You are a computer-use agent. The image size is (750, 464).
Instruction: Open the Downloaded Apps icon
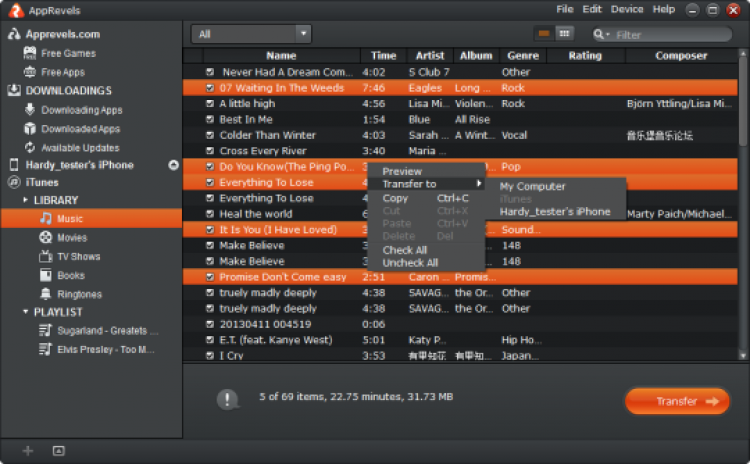pyautogui.click(x=30, y=129)
